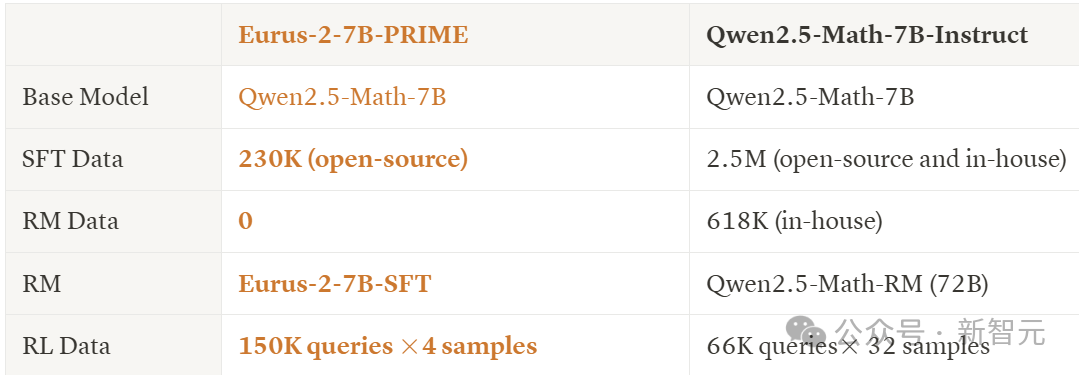Click the 66K queries× 32 samples cell

point(848,345)
